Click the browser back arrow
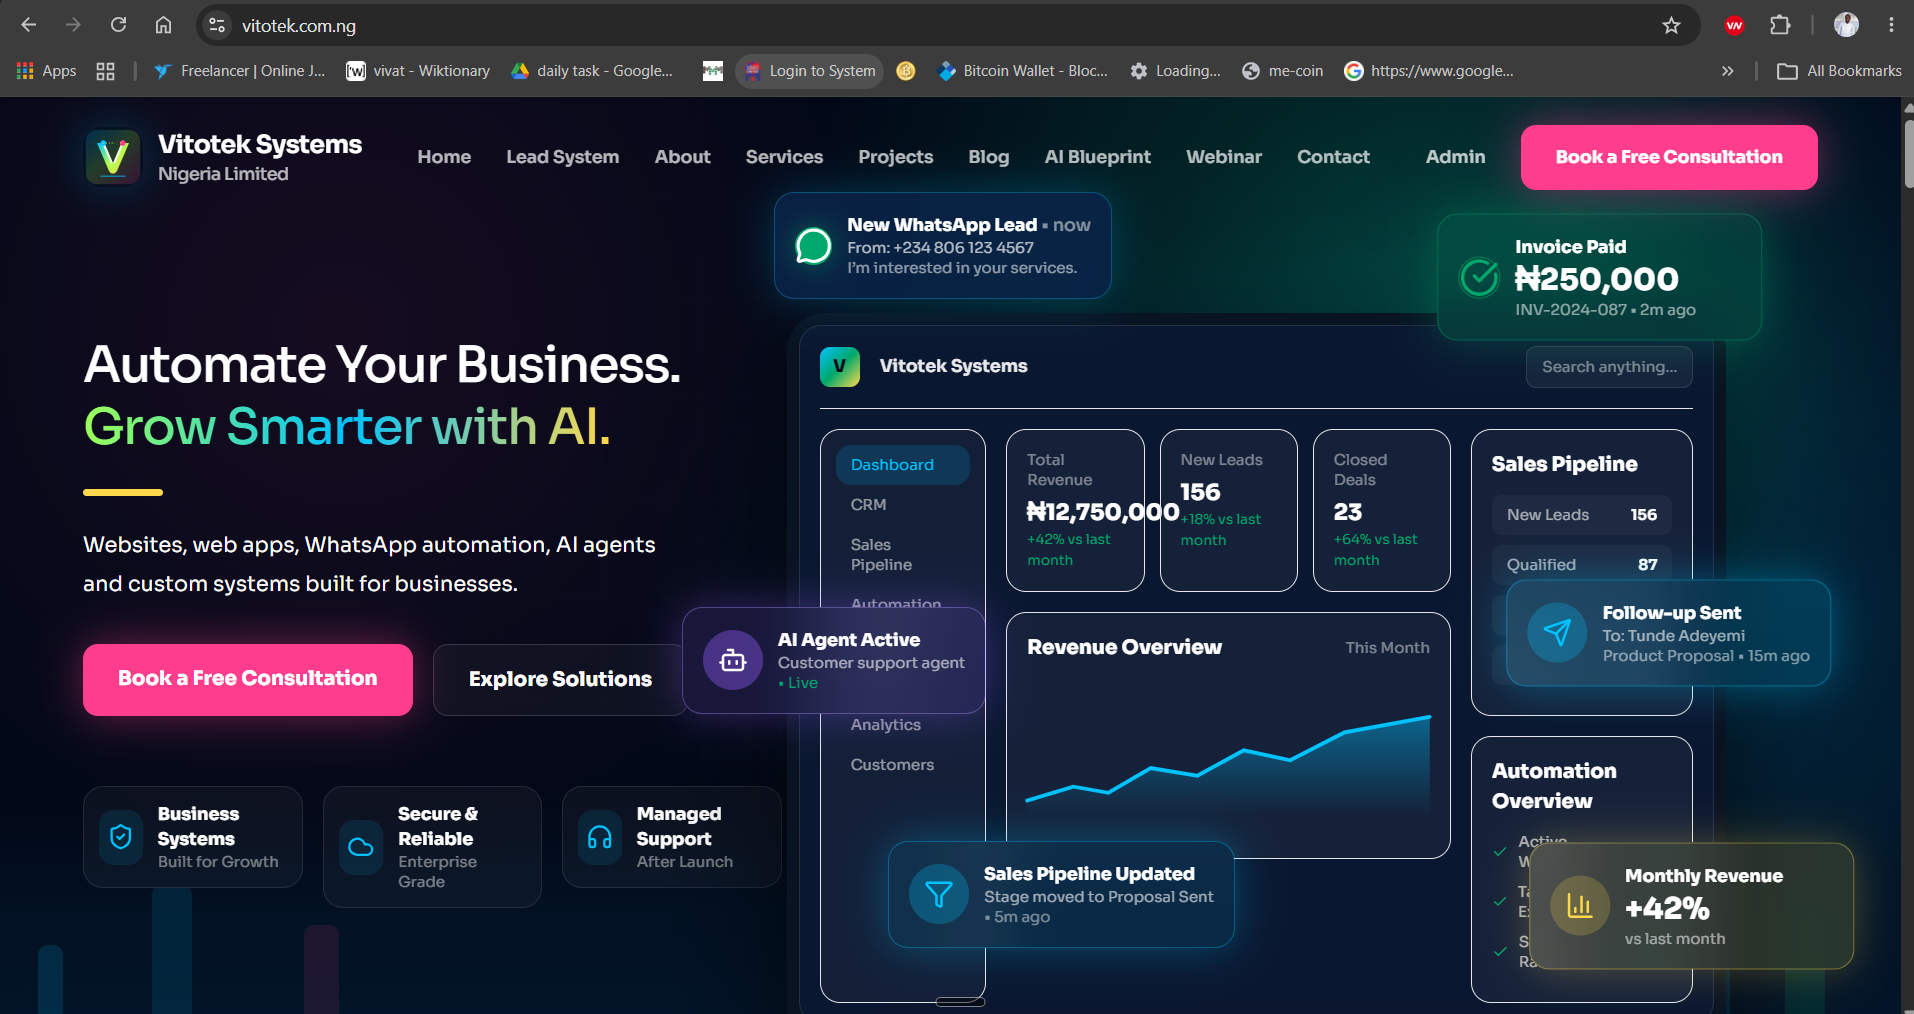Screen dimensions: 1914x1014 29,25
